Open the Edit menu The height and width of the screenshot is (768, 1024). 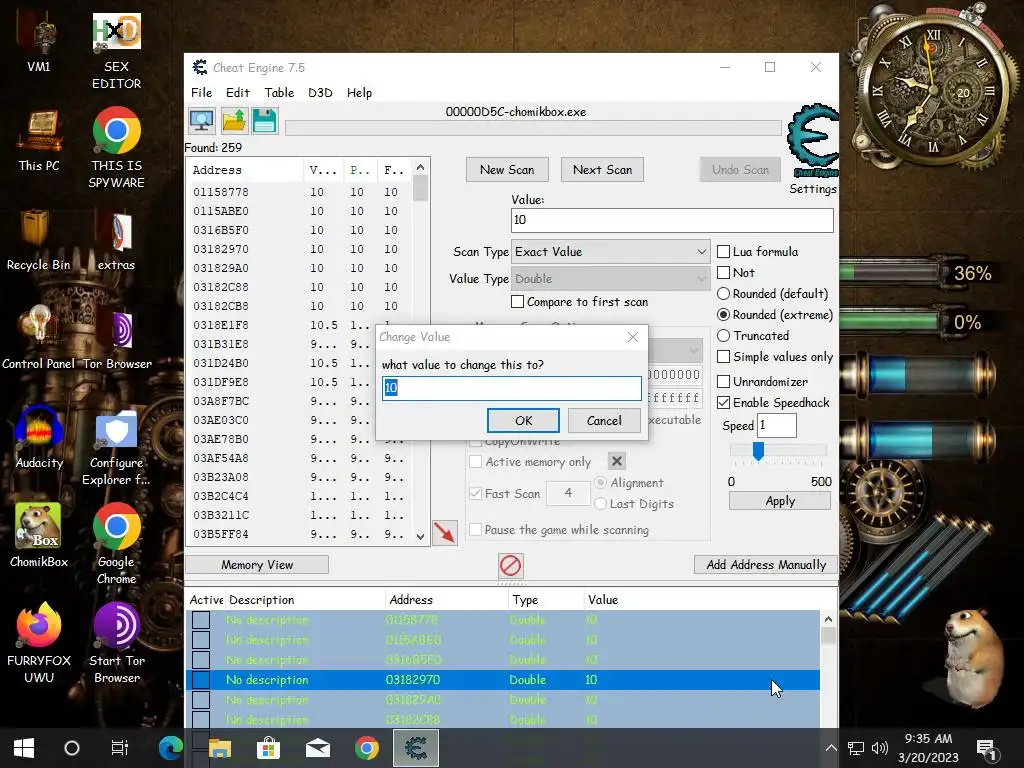tap(238, 93)
